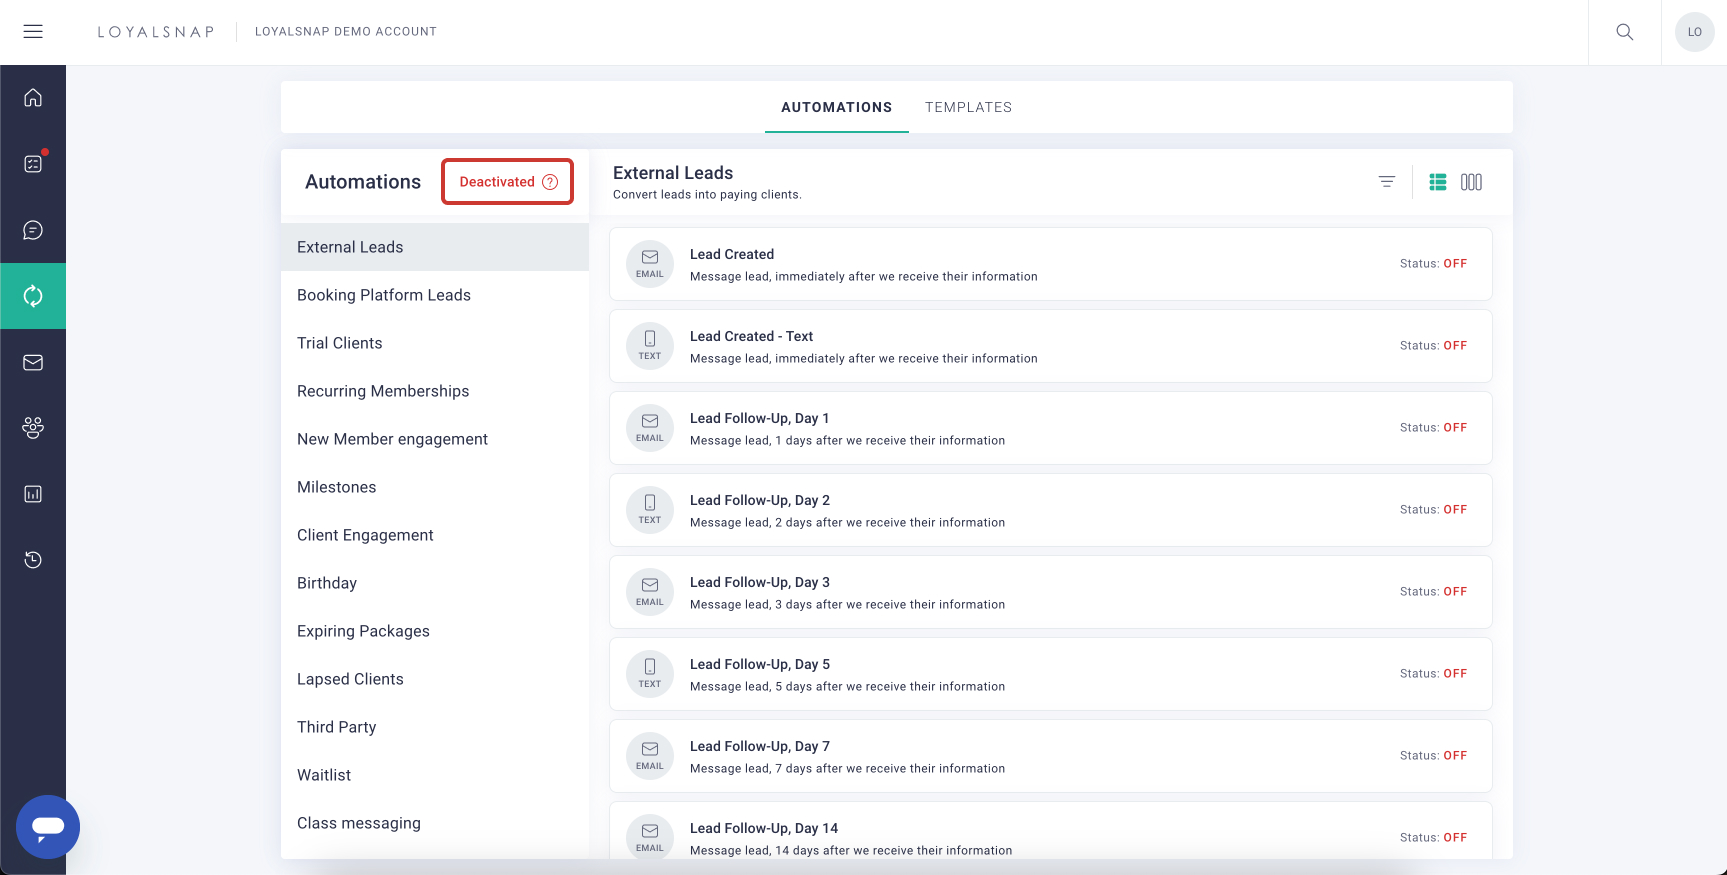Select Booking Platform Leads category

click(383, 295)
